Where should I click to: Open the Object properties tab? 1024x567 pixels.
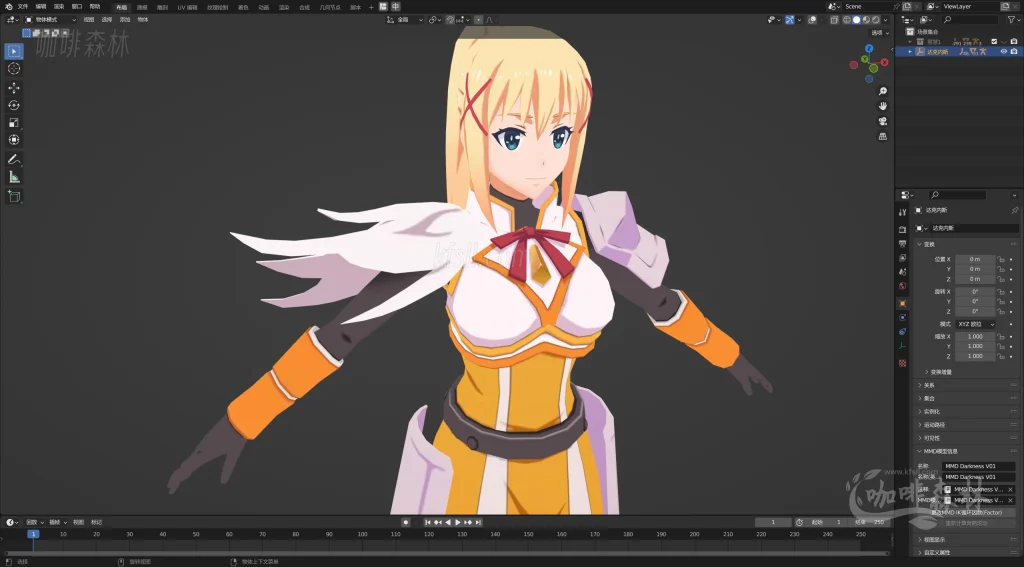coord(903,303)
